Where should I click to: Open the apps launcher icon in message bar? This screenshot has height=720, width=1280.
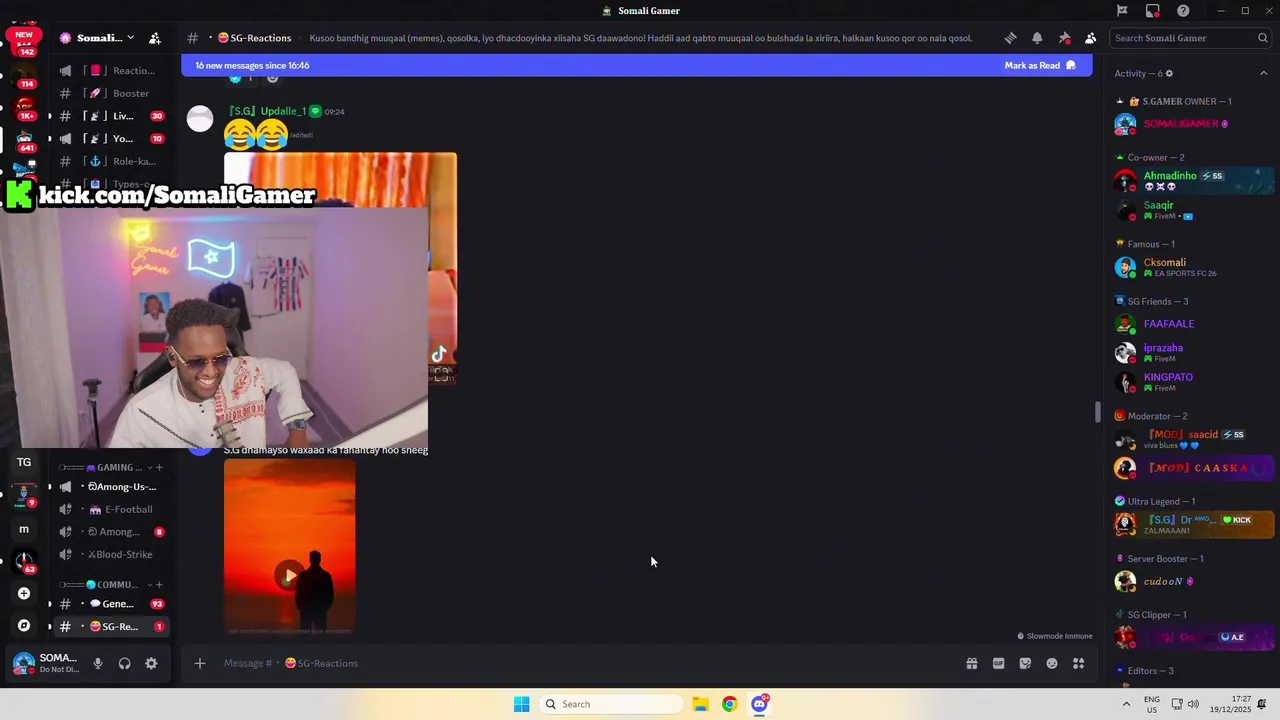click(x=1079, y=663)
